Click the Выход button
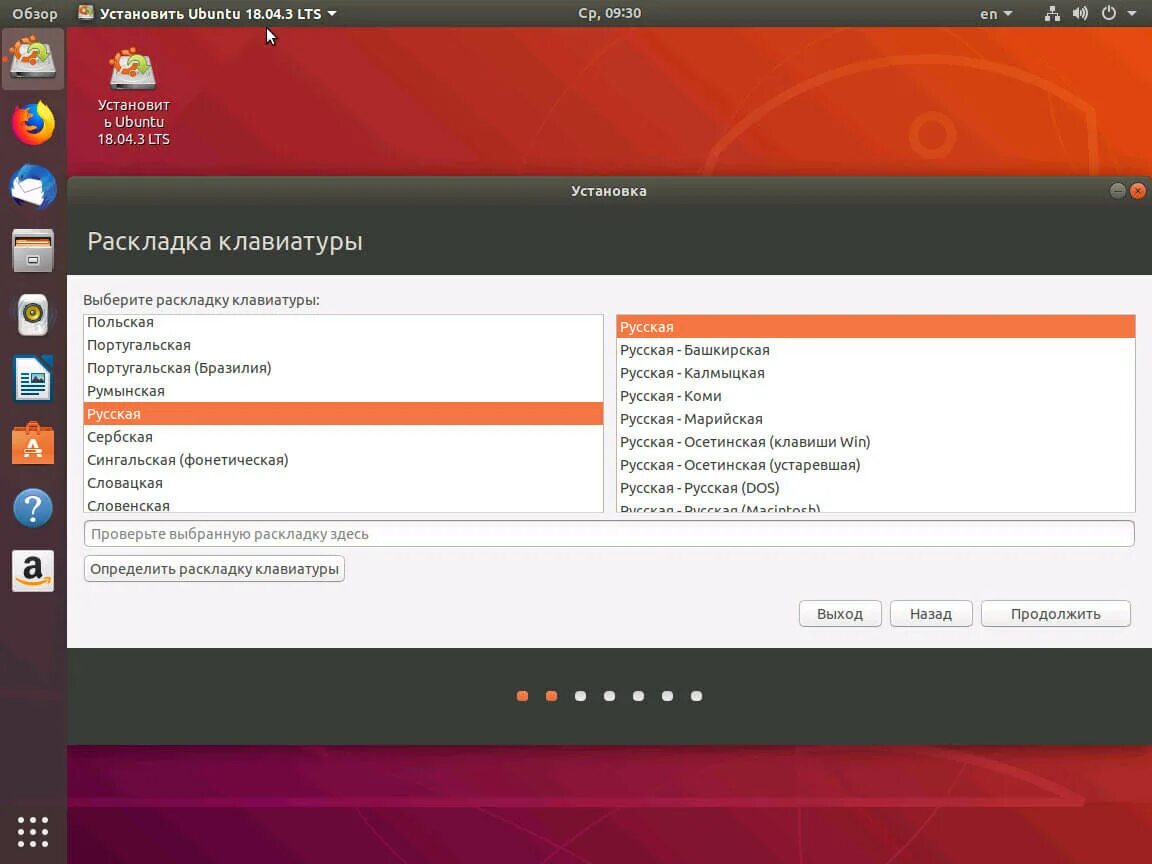Viewport: 1152px width, 864px height. (840, 613)
